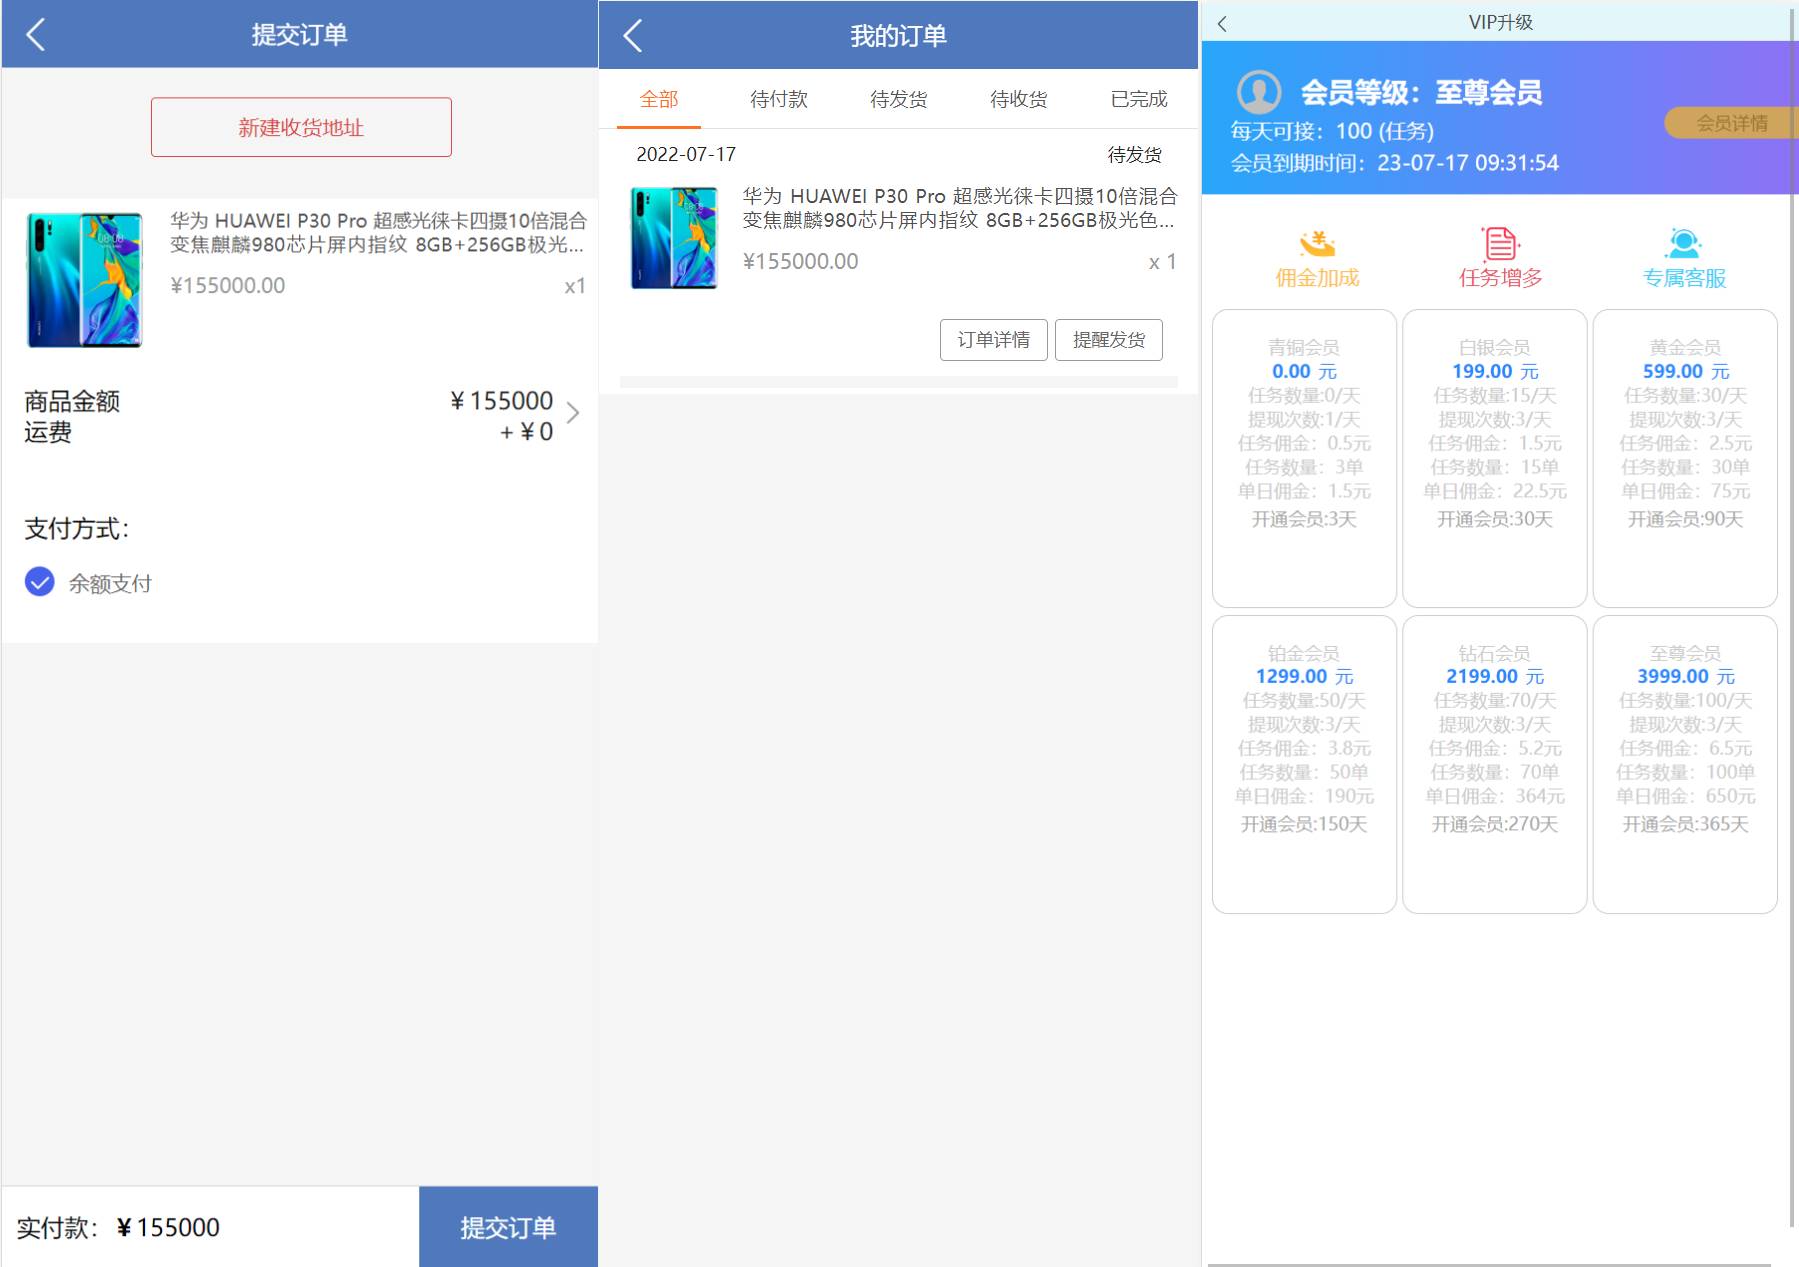
Task: Choose the 钻石会员 2199.00 元 plan card
Action: (1494, 764)
